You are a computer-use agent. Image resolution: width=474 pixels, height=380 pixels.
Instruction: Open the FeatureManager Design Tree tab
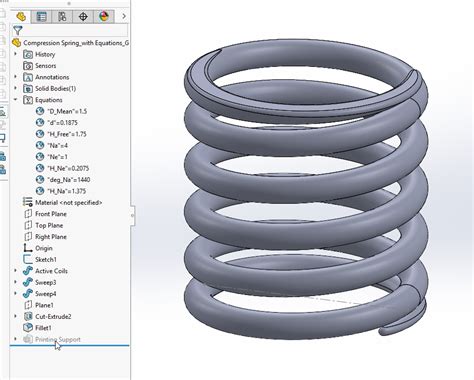21,16
